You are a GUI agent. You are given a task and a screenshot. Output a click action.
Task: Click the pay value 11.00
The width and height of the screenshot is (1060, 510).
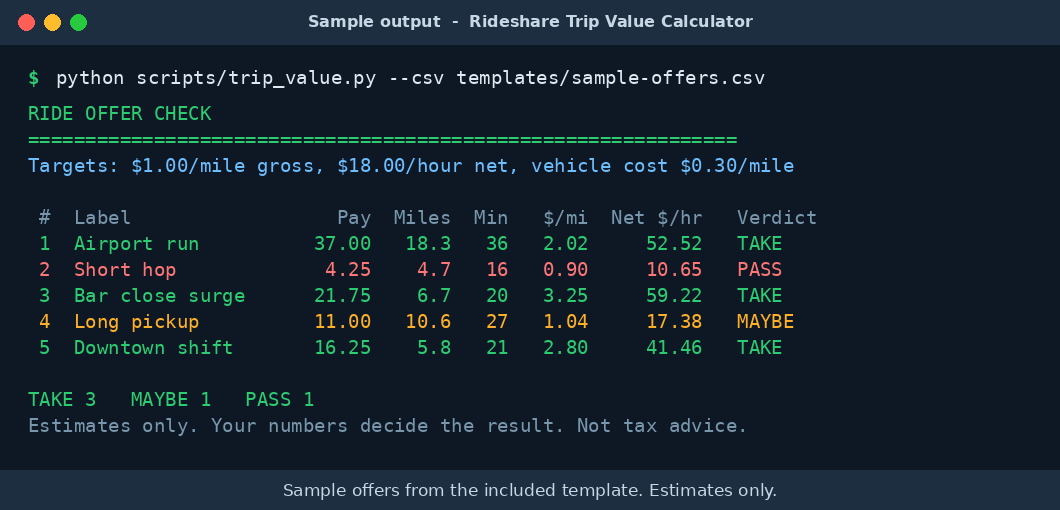[x=343, y=322]
